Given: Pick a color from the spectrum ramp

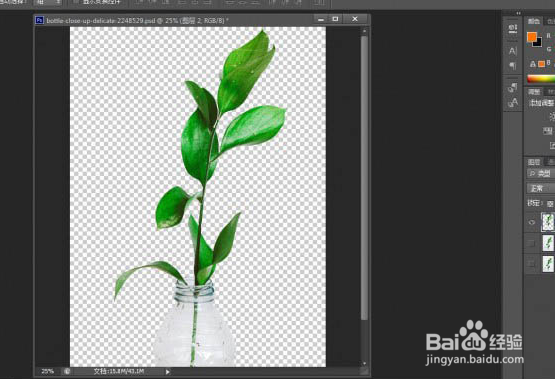Looking at the screenshot, I should [x=541, y=79].
